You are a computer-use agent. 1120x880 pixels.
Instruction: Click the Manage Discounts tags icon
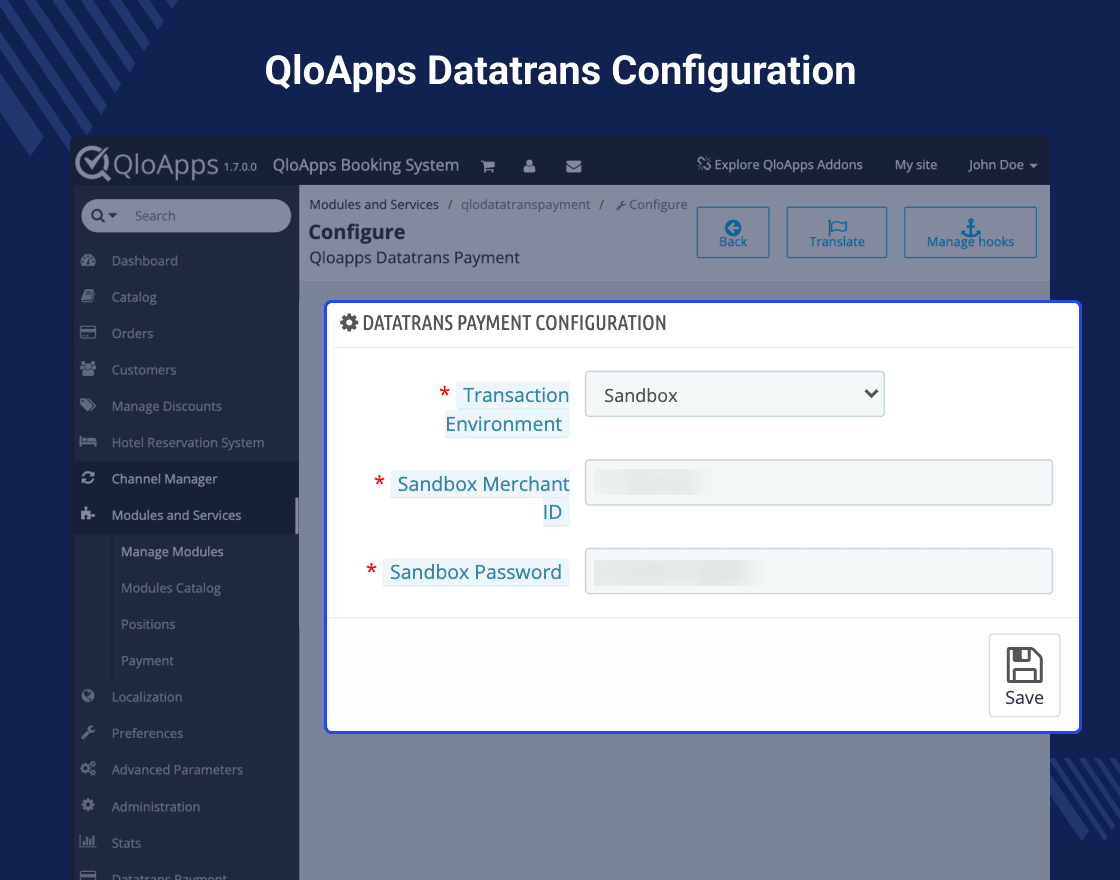point(88,405)
